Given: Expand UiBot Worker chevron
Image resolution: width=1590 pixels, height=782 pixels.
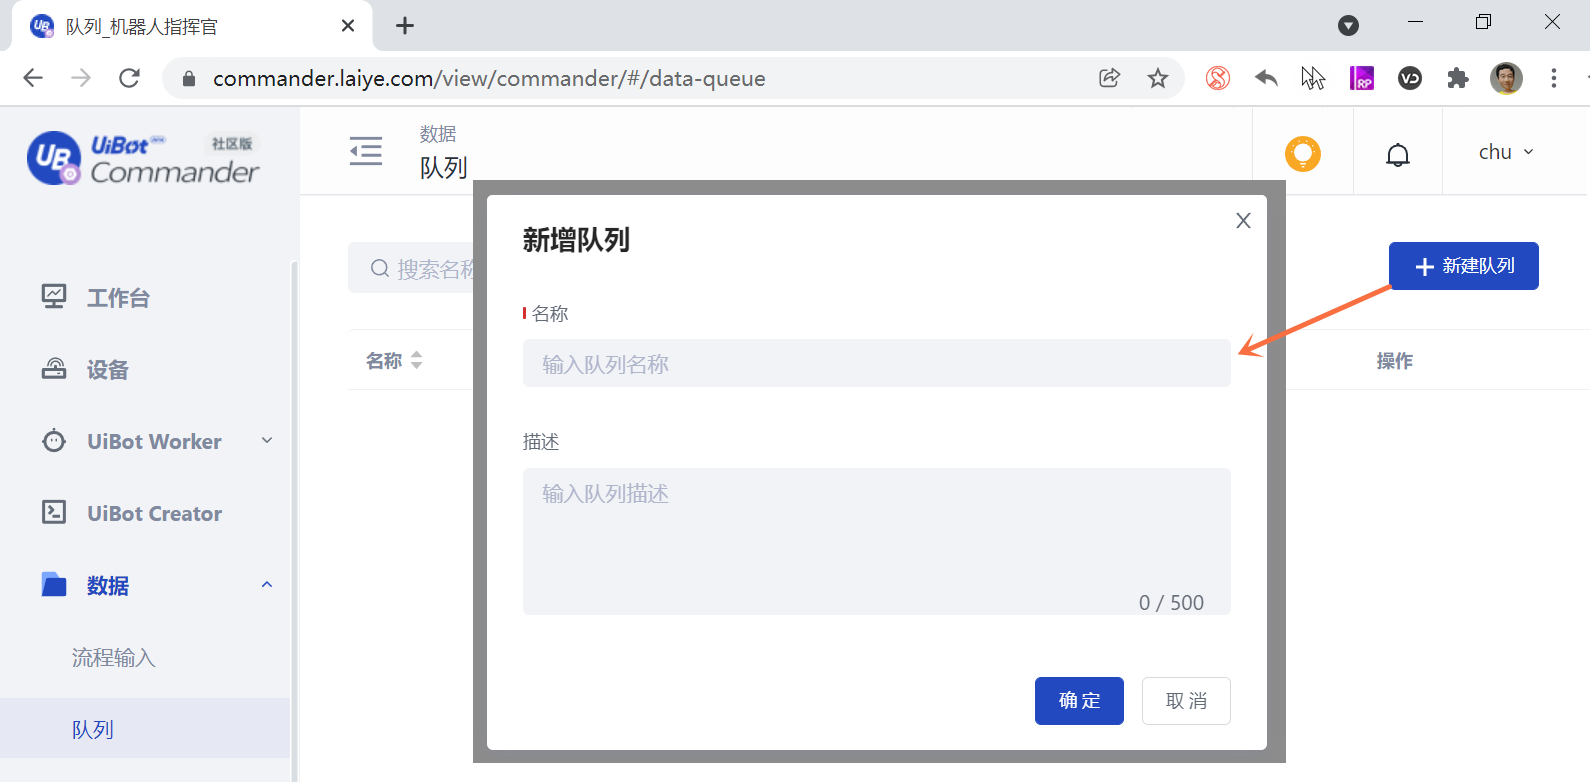Looking at the screenshot, I should (x=267, y=441).
